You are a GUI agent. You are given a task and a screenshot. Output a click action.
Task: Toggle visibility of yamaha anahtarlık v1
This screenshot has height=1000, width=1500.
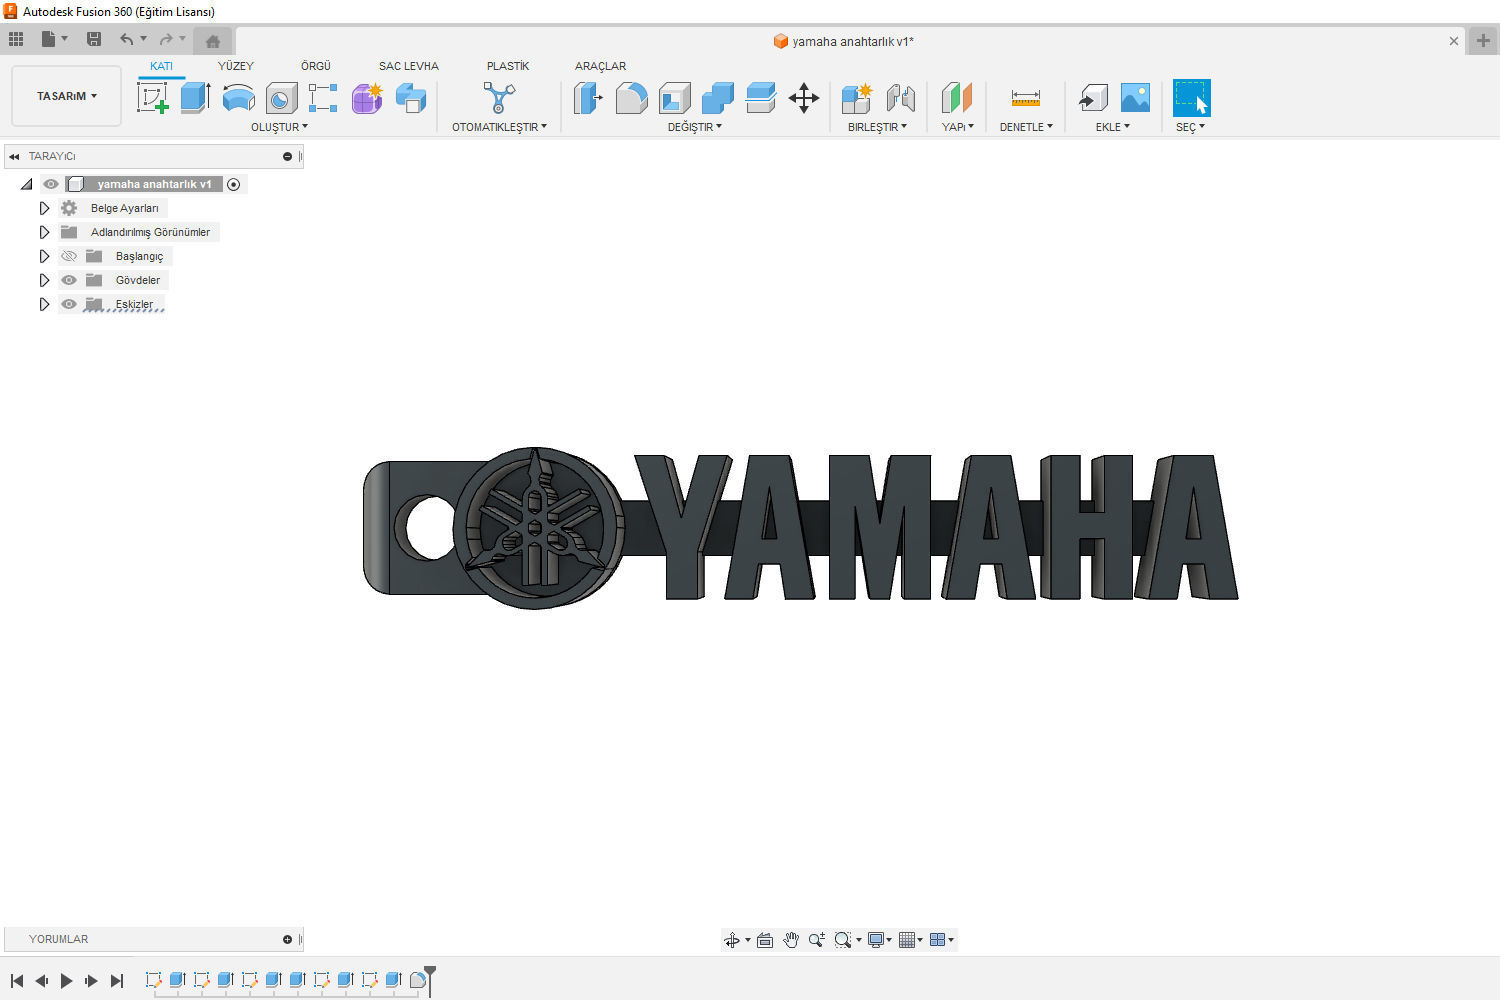(x=51, y=184)
